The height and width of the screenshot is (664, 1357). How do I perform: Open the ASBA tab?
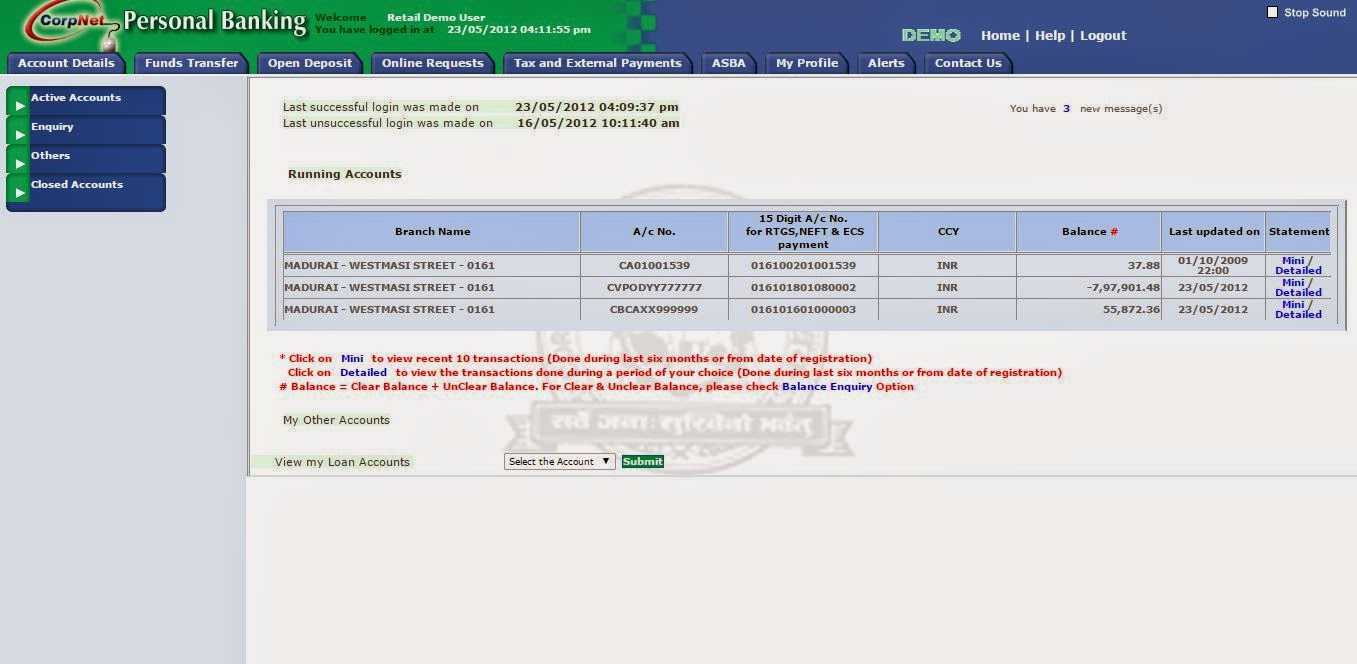click(x=729, y=63)
